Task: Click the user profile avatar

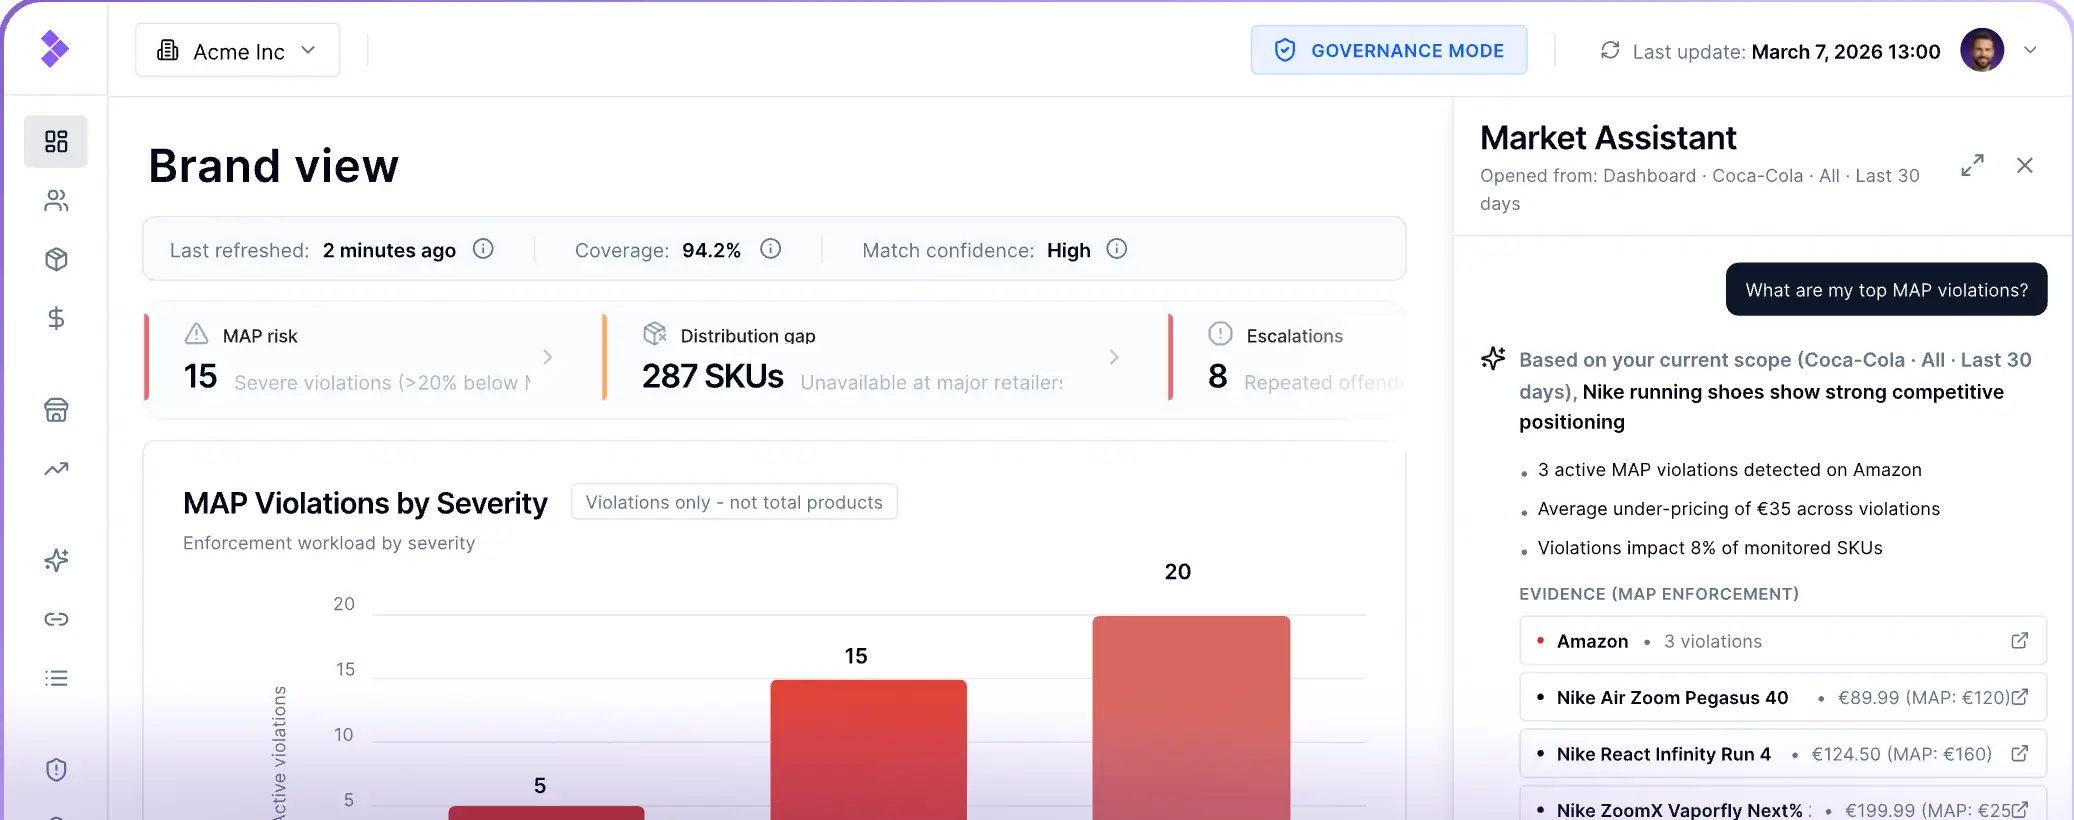Action: click(1982, 50)
